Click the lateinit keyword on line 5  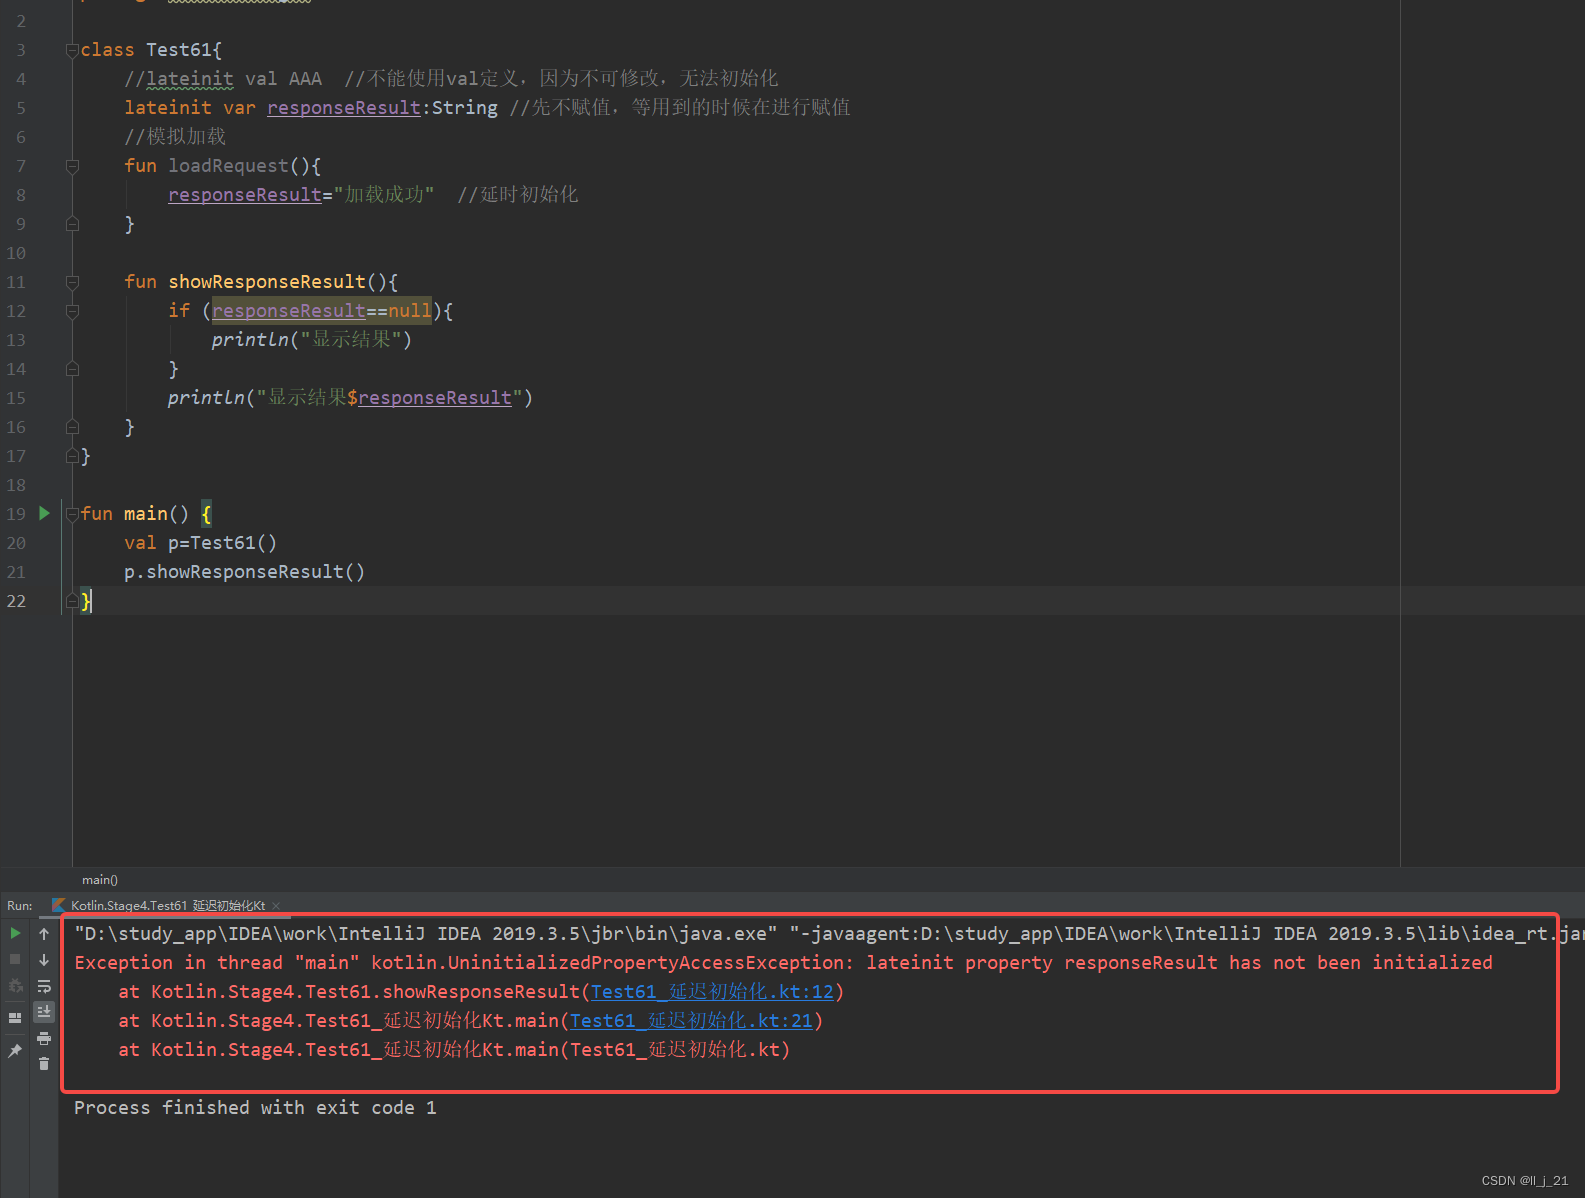coord(168,108)
